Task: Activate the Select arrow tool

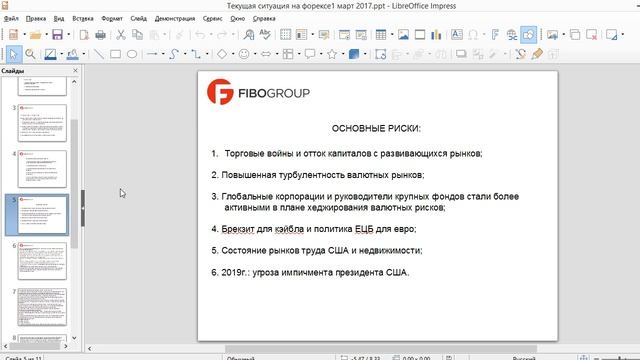Action: [14, 54]
